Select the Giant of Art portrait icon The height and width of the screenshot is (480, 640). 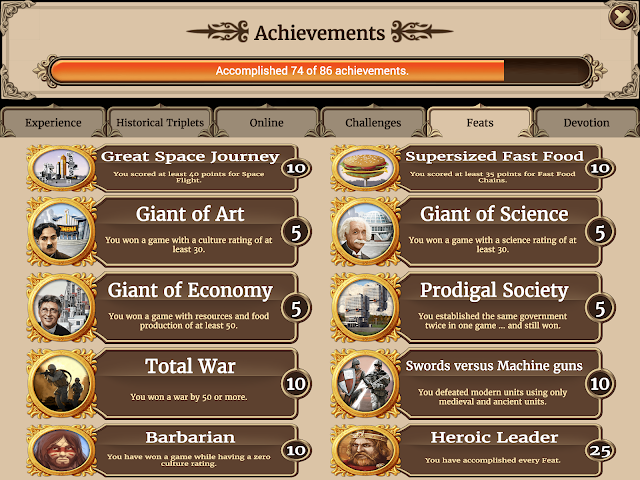[x=62, y=232]
